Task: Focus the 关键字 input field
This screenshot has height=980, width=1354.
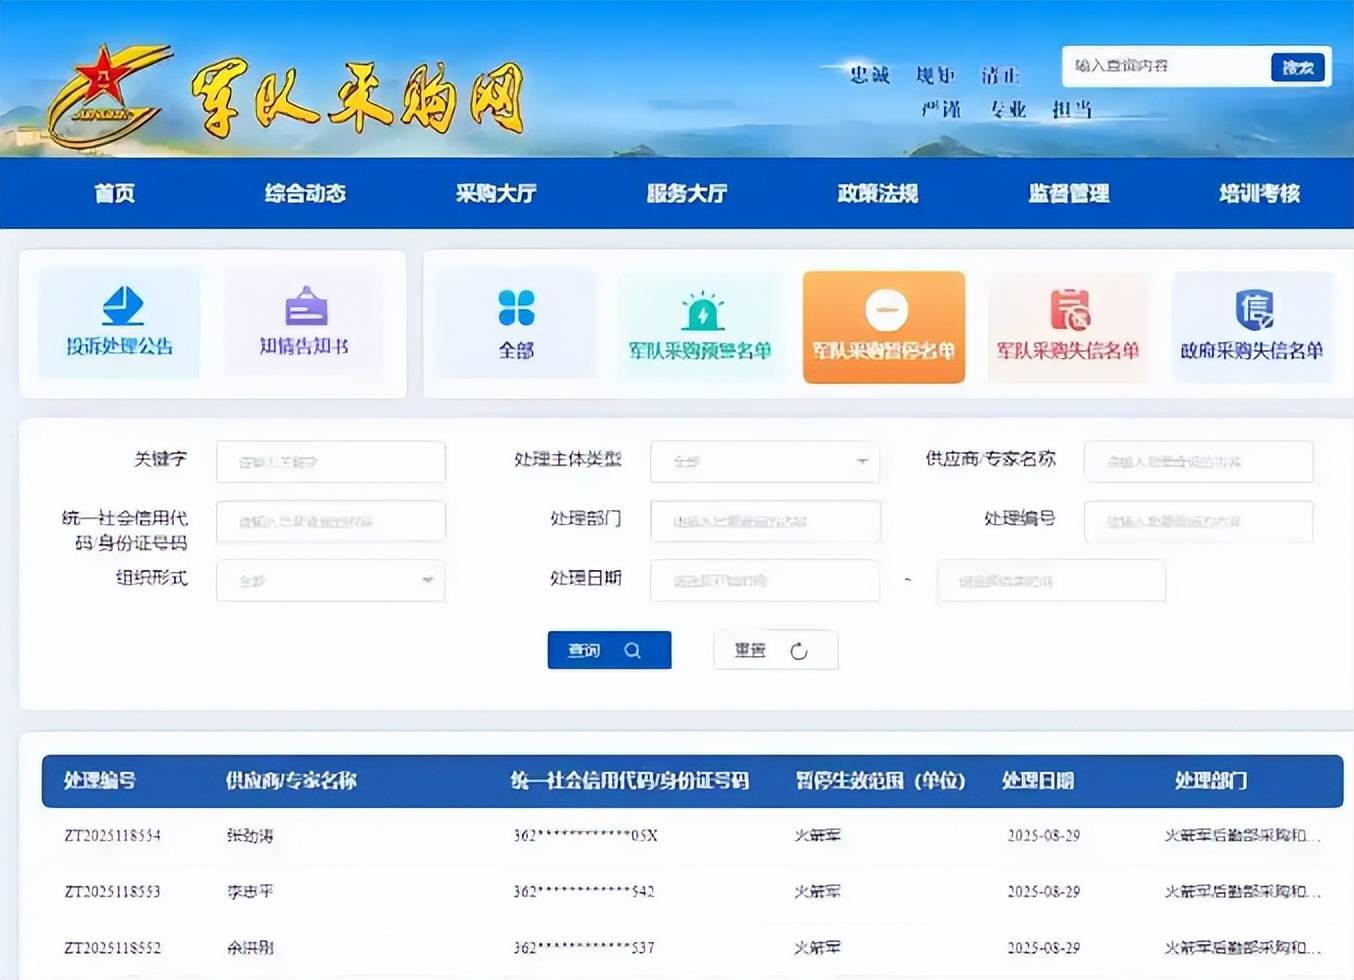Action: [x=330, y=462]
